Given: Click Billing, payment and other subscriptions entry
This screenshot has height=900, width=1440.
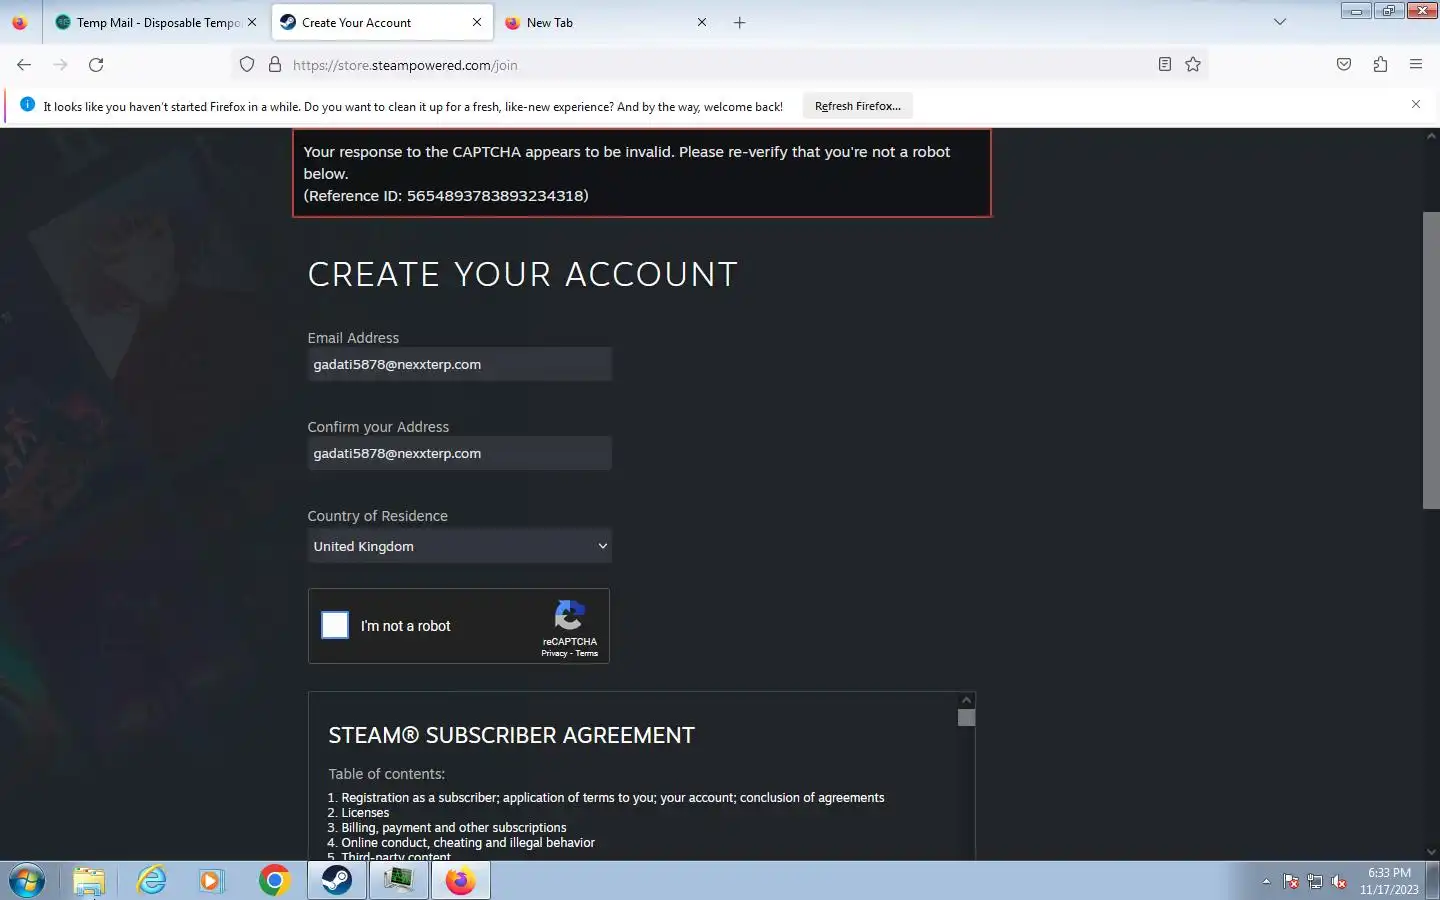Looking at the screenshot, I should click(x=454, y=828).
